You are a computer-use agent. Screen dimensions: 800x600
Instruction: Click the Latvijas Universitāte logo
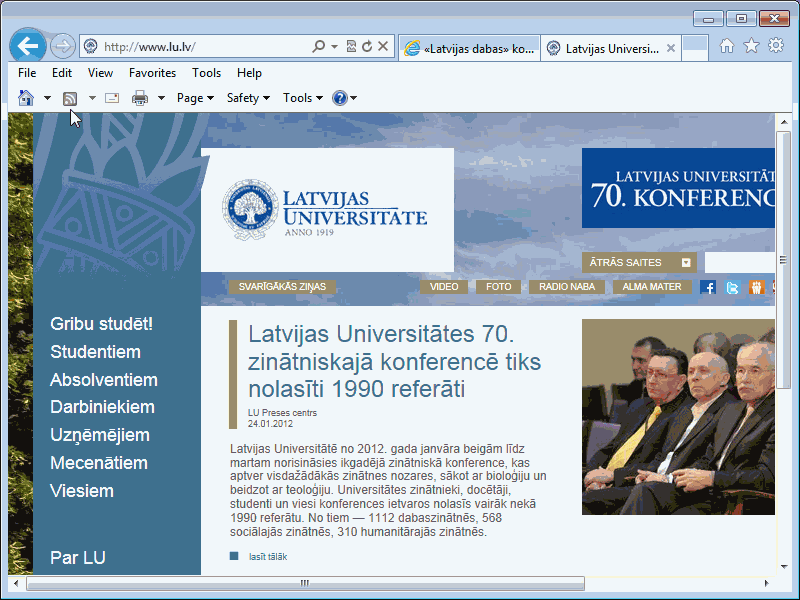[x=325, y=209]
